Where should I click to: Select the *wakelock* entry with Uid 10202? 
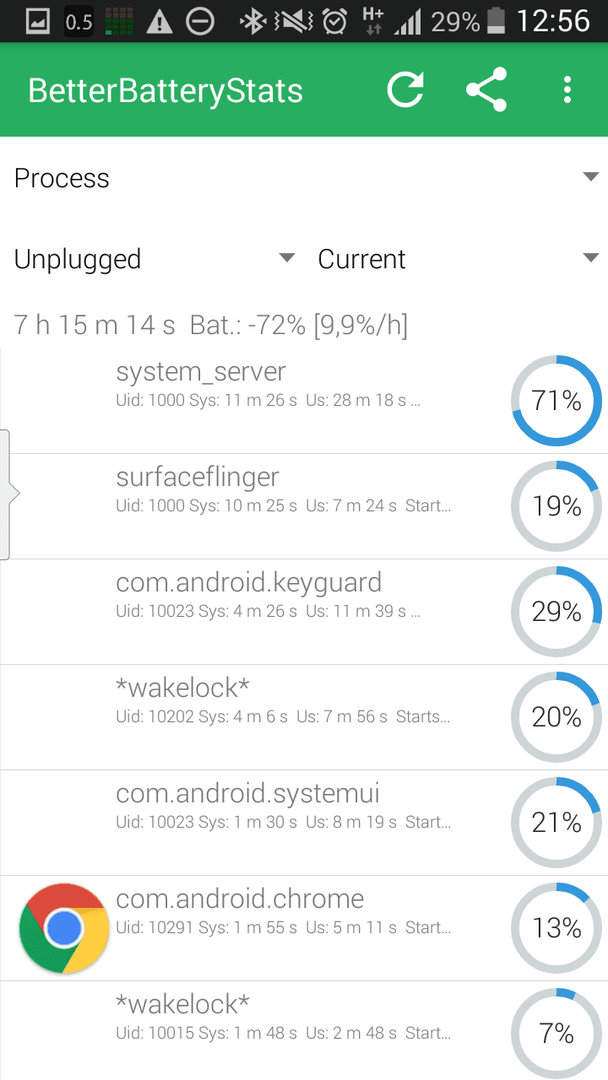(x=304, y=717)
